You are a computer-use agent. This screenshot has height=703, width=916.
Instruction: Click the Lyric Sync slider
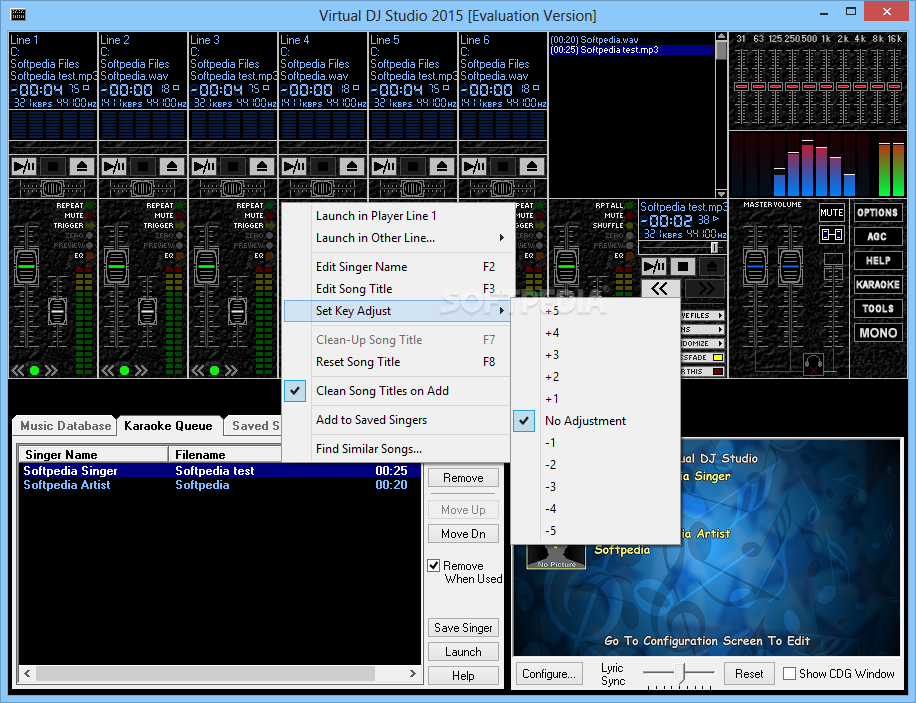click(679, 673)
